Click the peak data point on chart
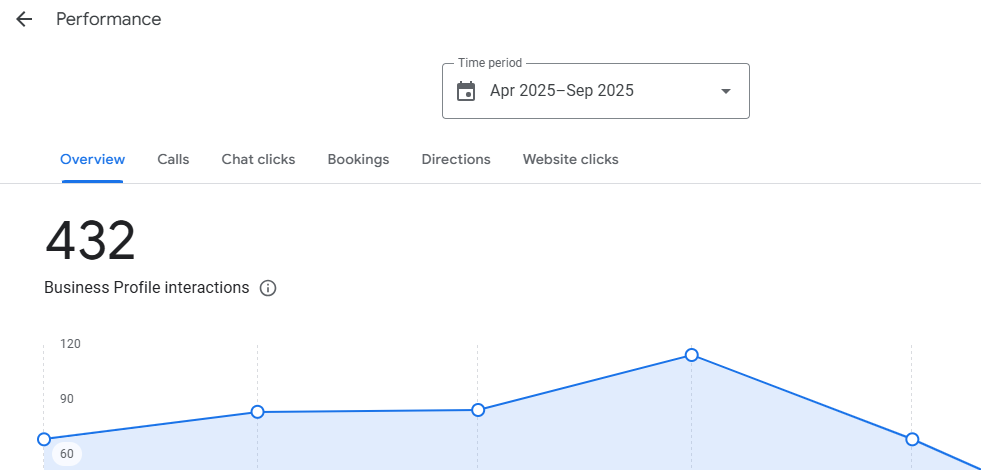Screen dimensions: 981x470 (x=691, y=355)
